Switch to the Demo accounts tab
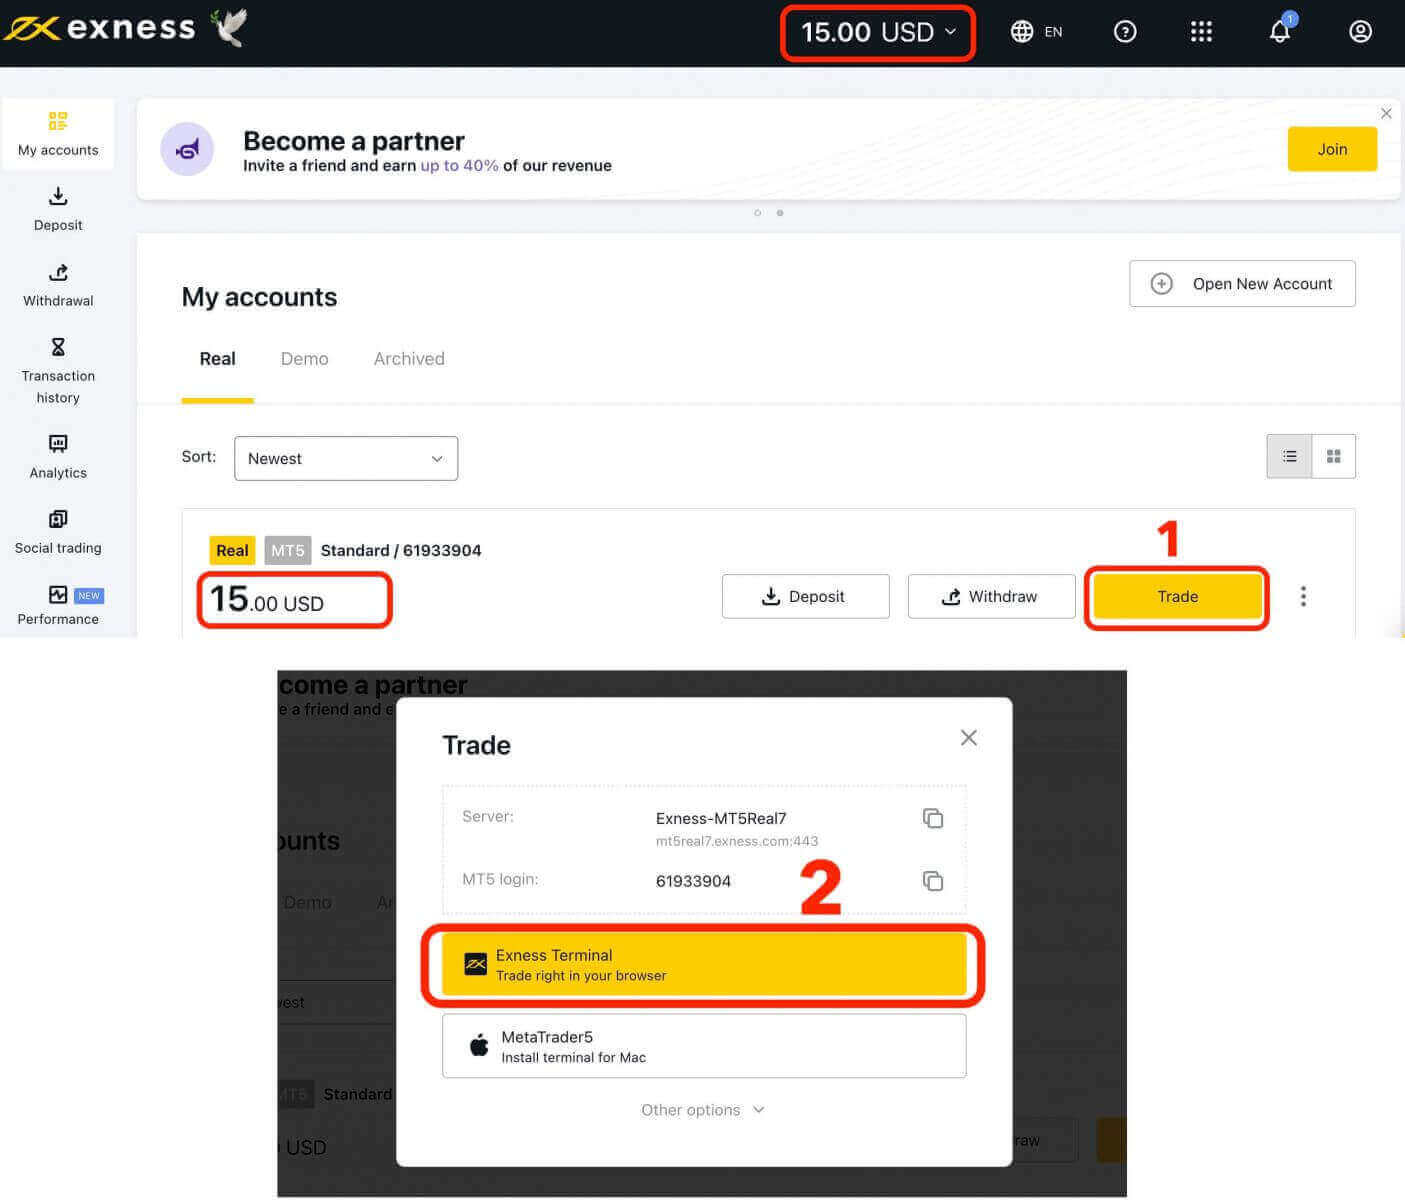 click(x=304, y=359)
